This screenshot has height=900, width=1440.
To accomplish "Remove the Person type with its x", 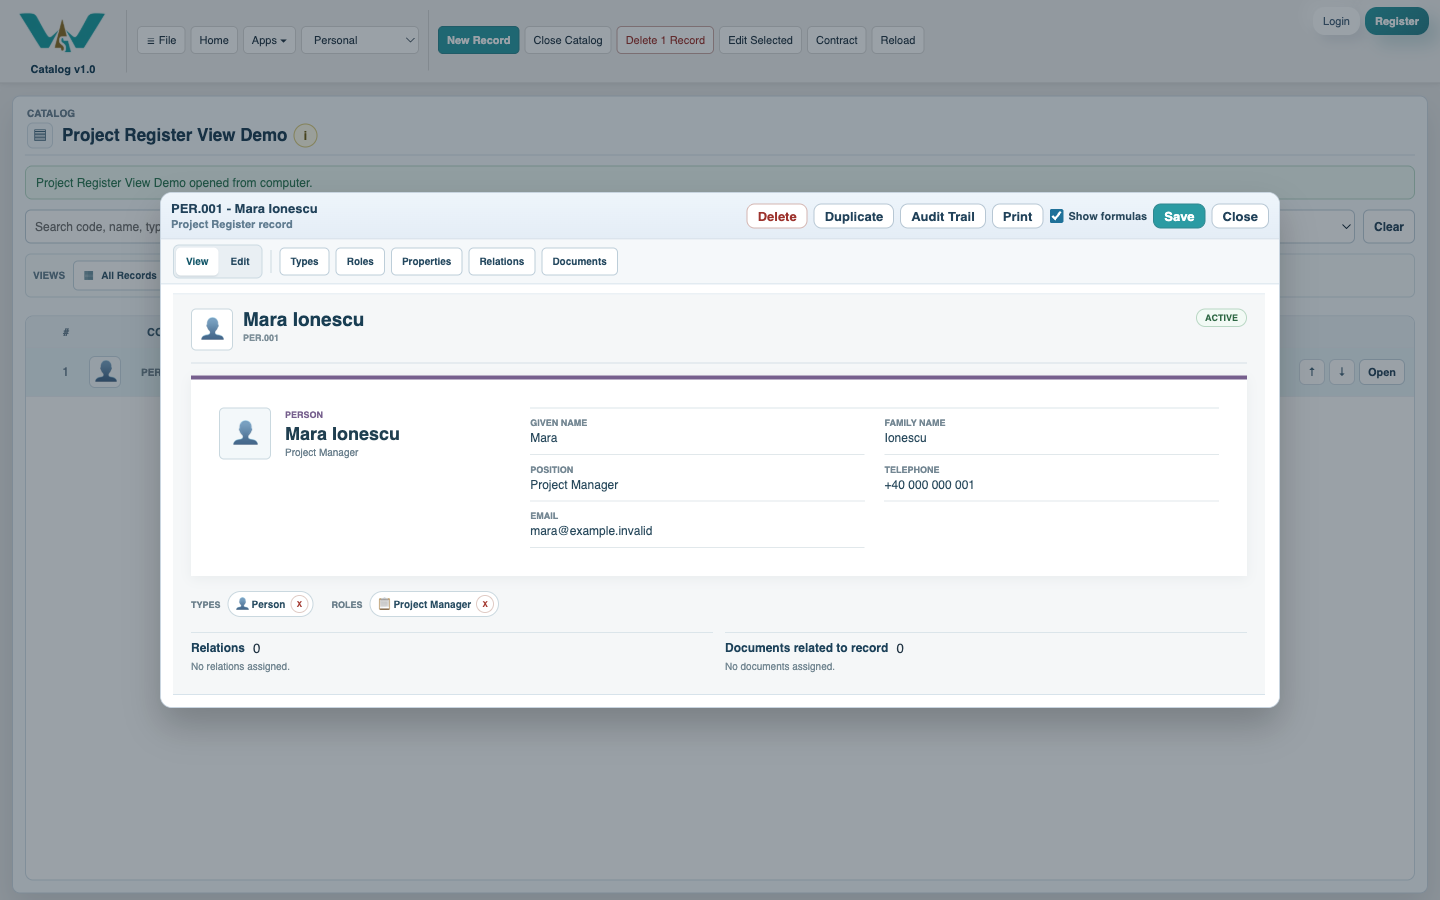I will pyautogui.click(x=299, y=604).
